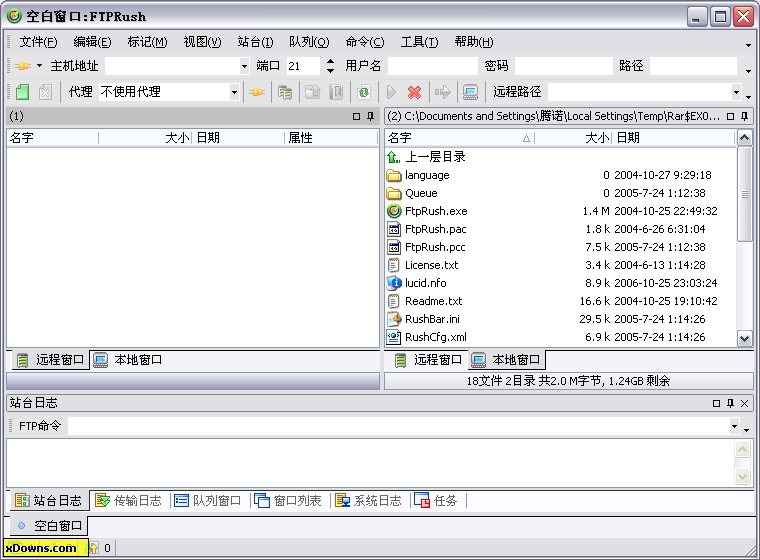760x560 pixels.
Task: Close the 站台日志 panel
Action: coord(744,403)
